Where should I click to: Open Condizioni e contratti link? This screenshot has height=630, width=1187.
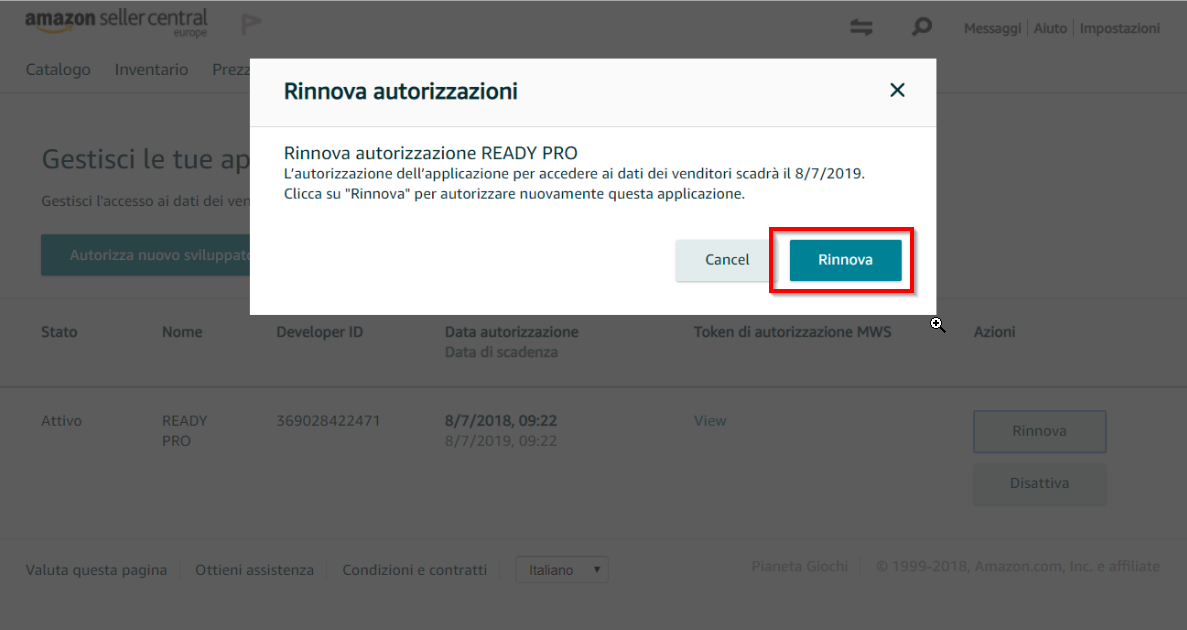click(415, 570)
